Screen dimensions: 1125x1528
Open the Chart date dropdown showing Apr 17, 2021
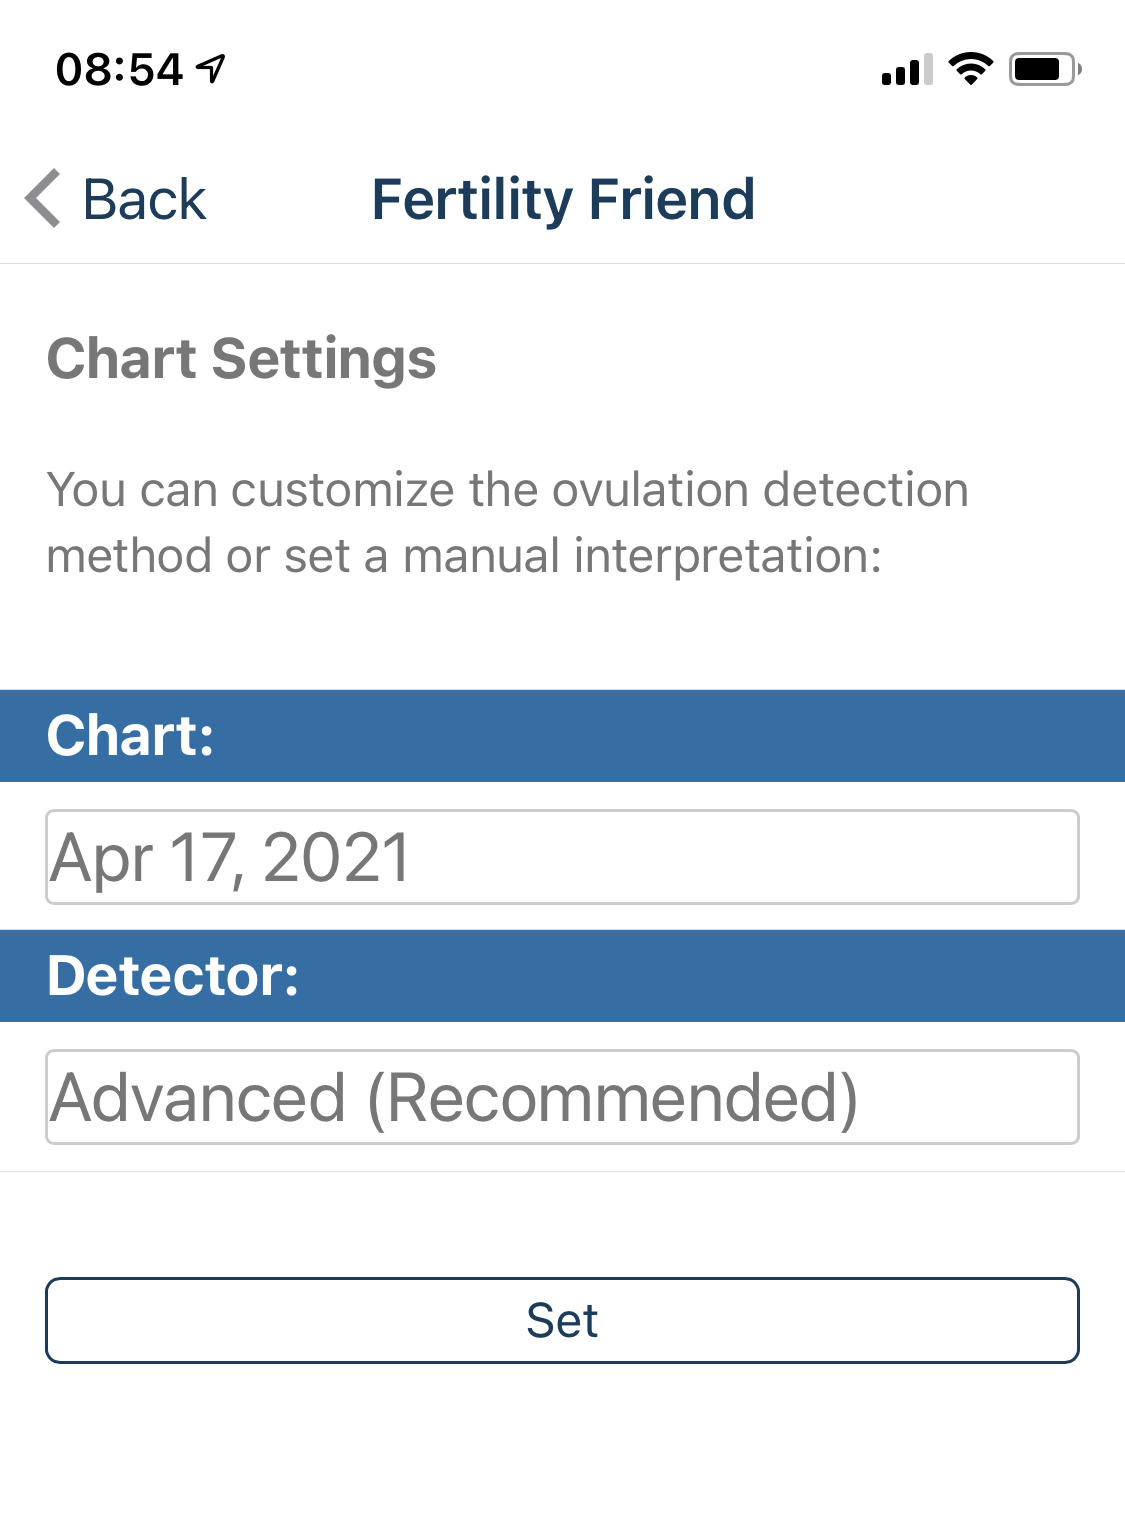(562, 857)
